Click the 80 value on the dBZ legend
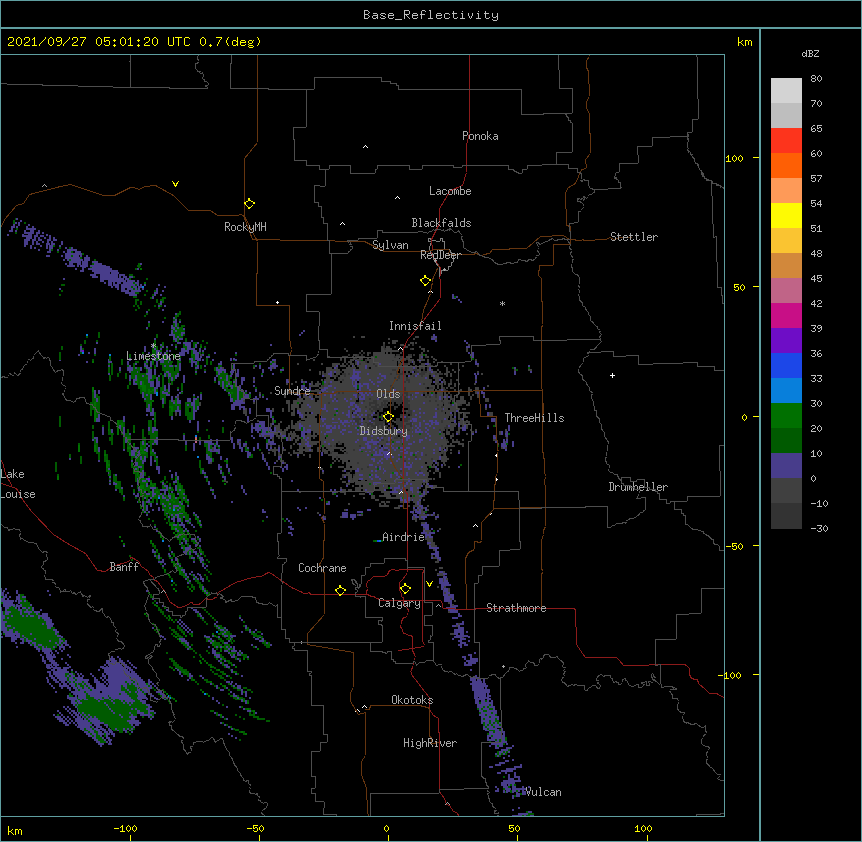 click(816, 79)
